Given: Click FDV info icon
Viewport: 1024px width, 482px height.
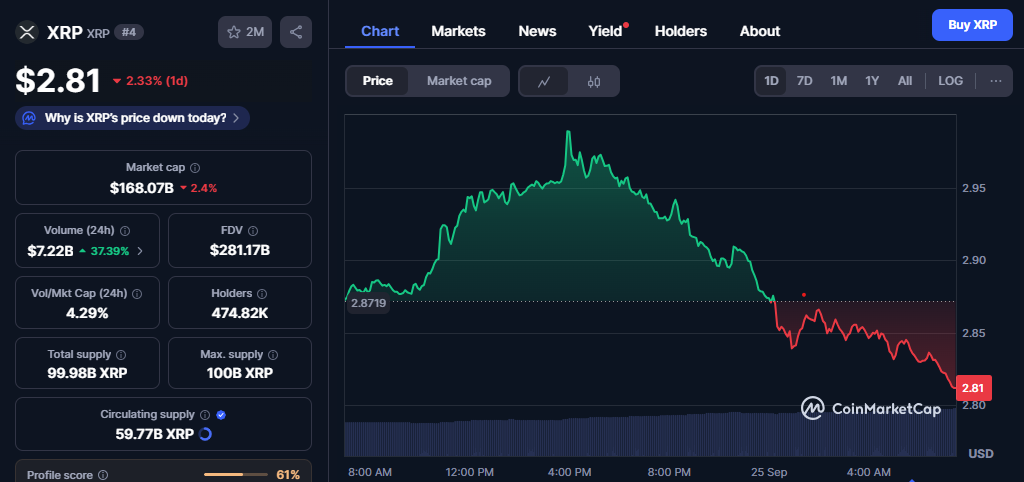Looking at the screenshot, I should point(253,231).
